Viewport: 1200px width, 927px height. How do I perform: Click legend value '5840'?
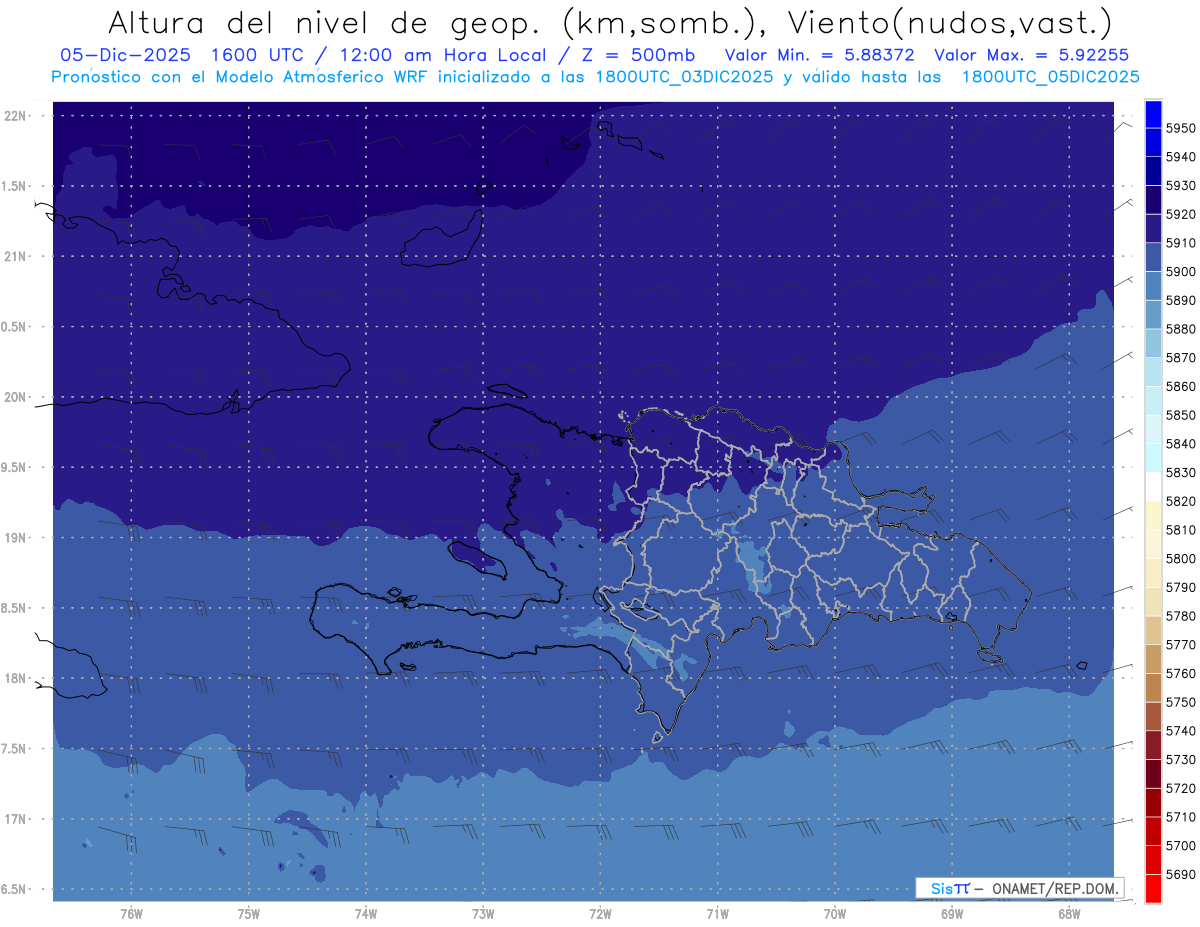1180,443
